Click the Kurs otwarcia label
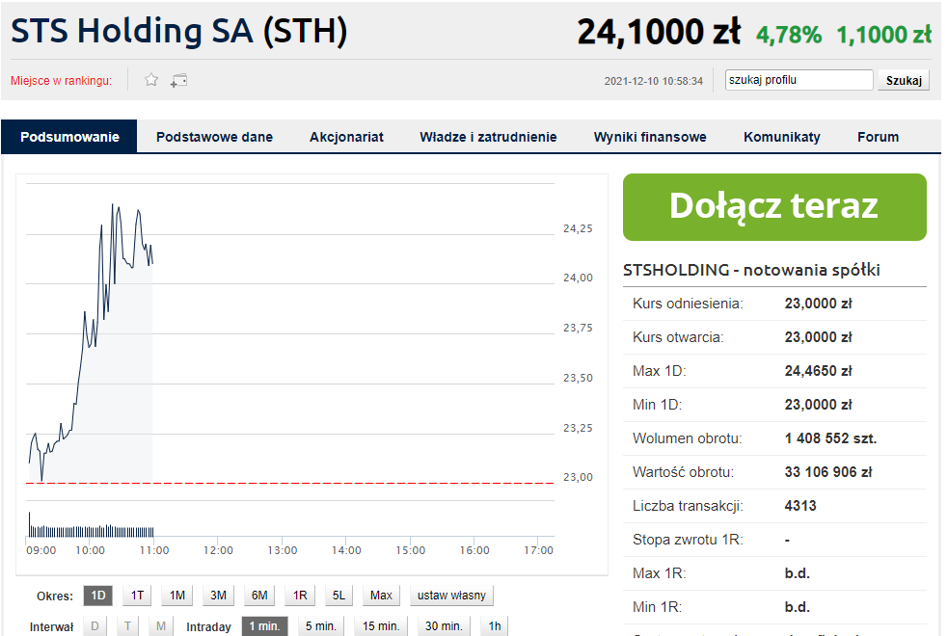This screenshot has width=948, height=636. 678,337
